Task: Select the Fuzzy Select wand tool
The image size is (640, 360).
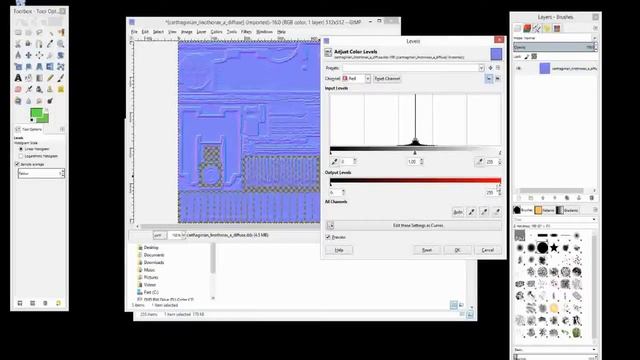Action: click(x=50, y=33)
